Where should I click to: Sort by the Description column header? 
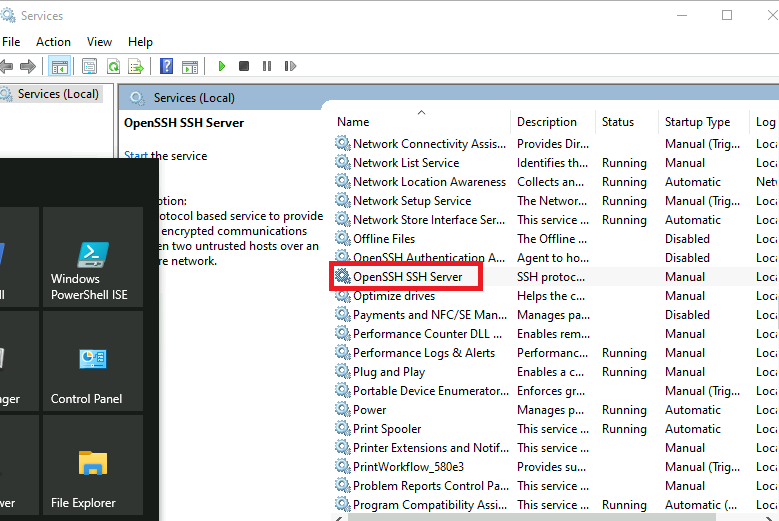click(x=546, y=122)
